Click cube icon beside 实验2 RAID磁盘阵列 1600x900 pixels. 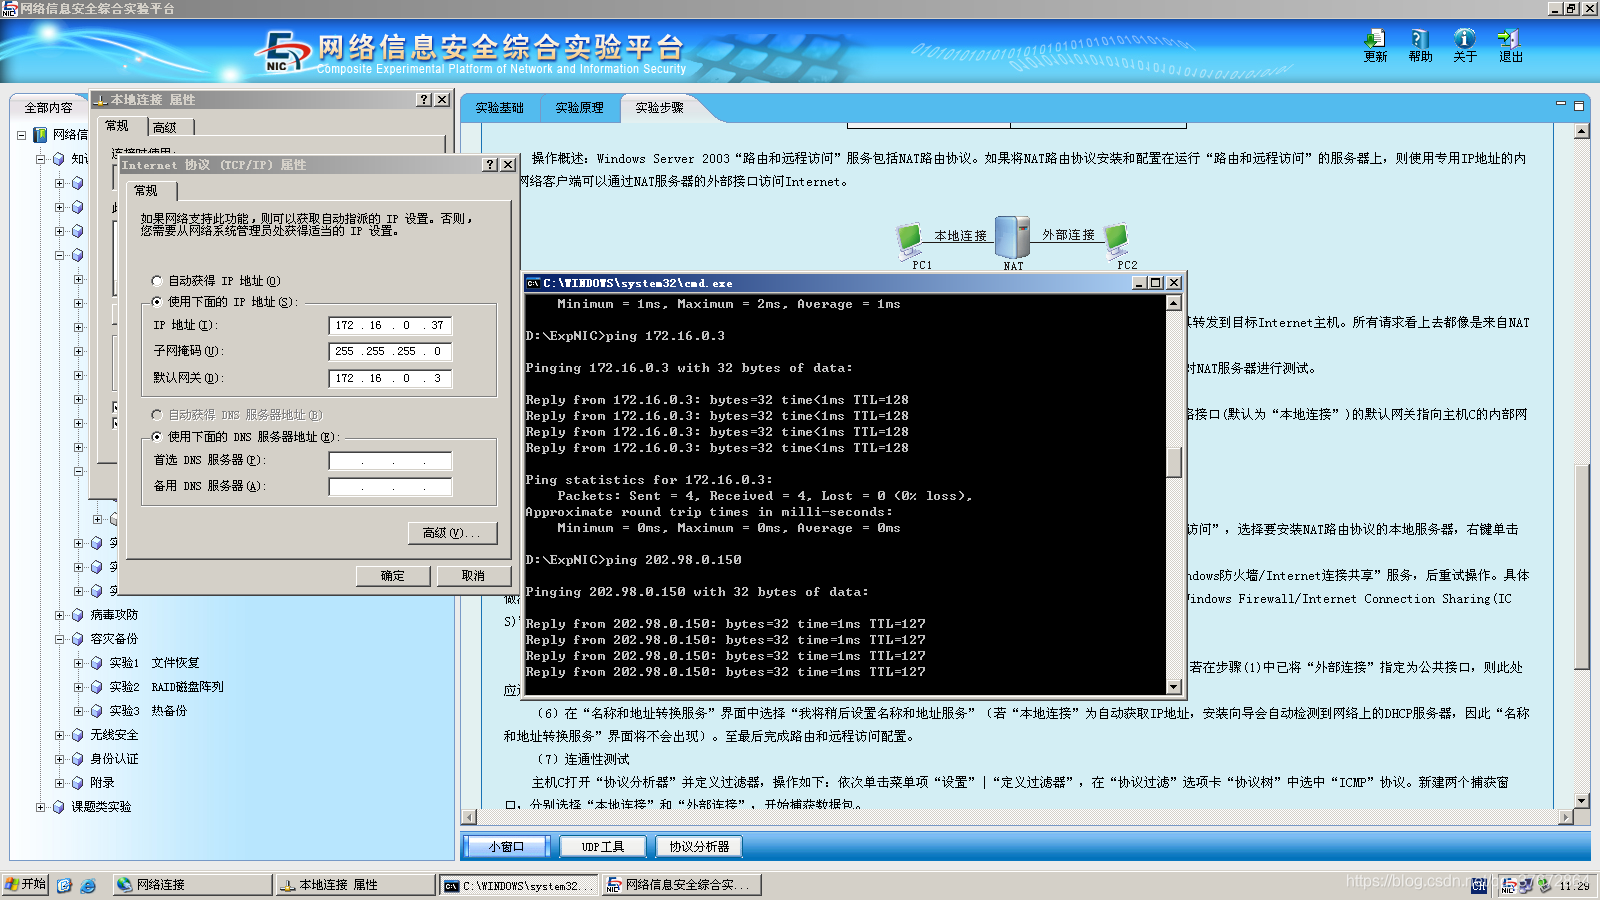[96, 687]
